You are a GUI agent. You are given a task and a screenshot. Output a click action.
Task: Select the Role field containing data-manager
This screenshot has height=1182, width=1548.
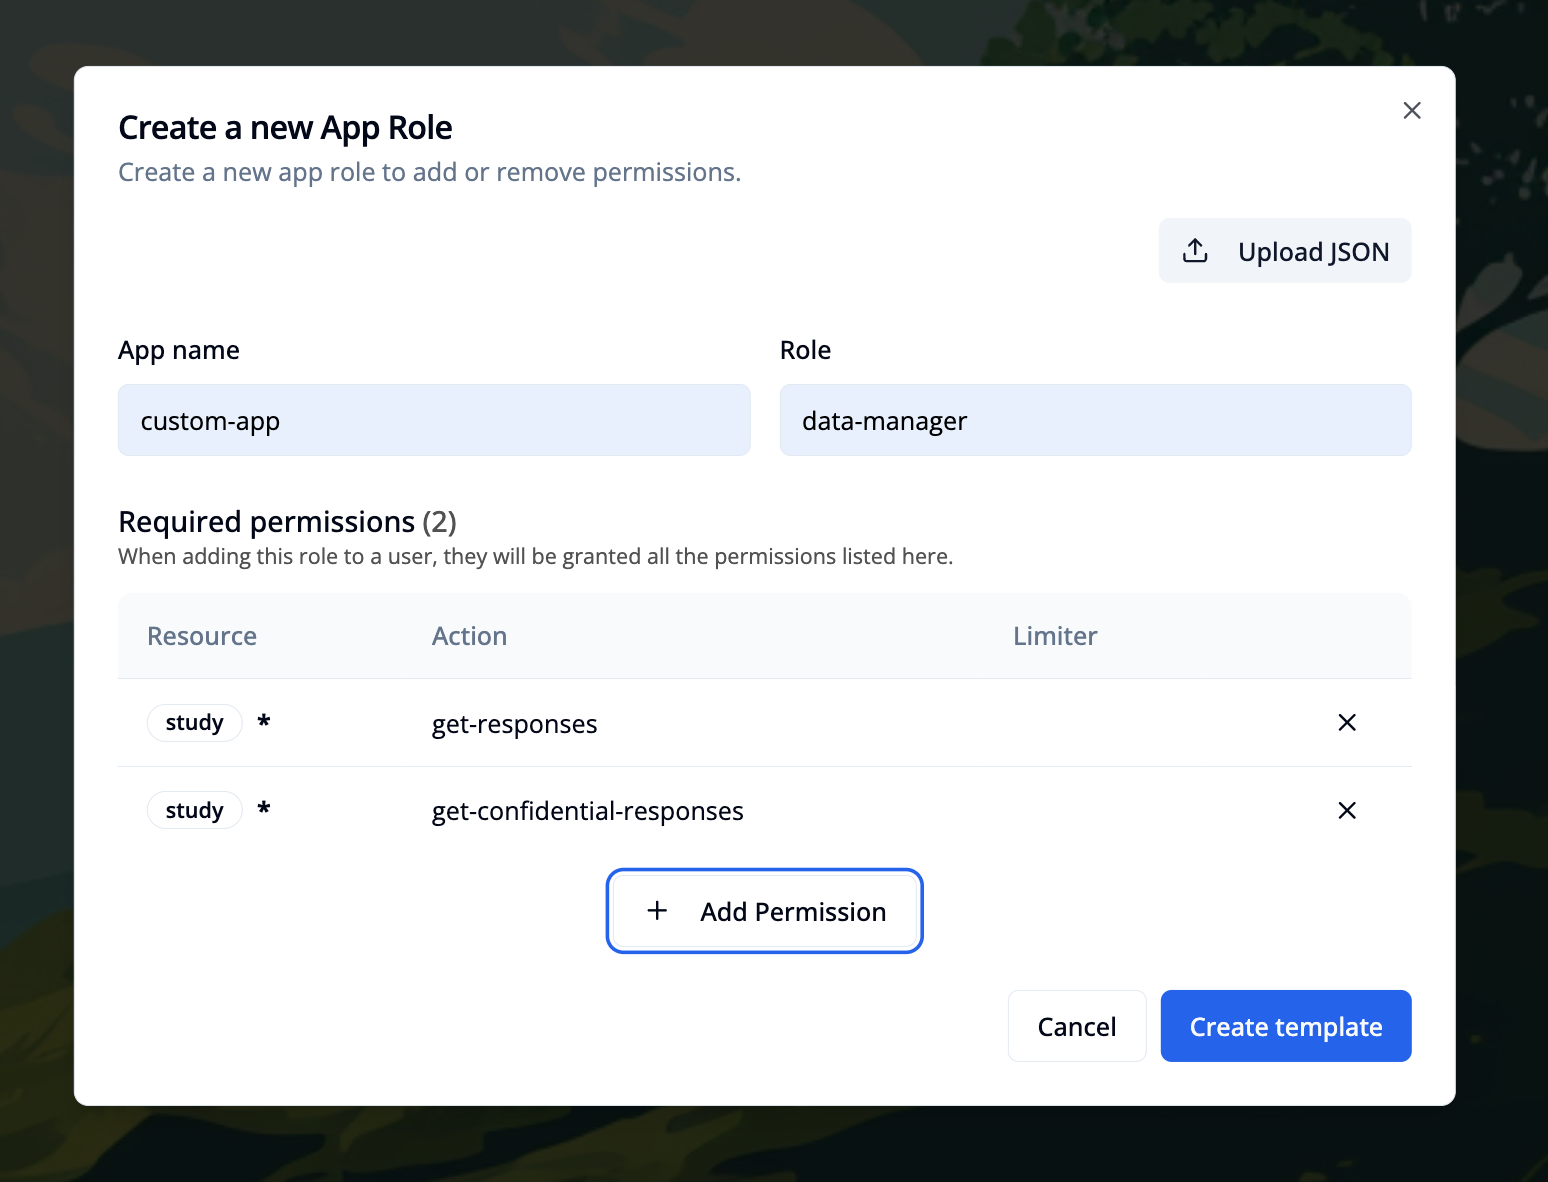pos(1095,420)
